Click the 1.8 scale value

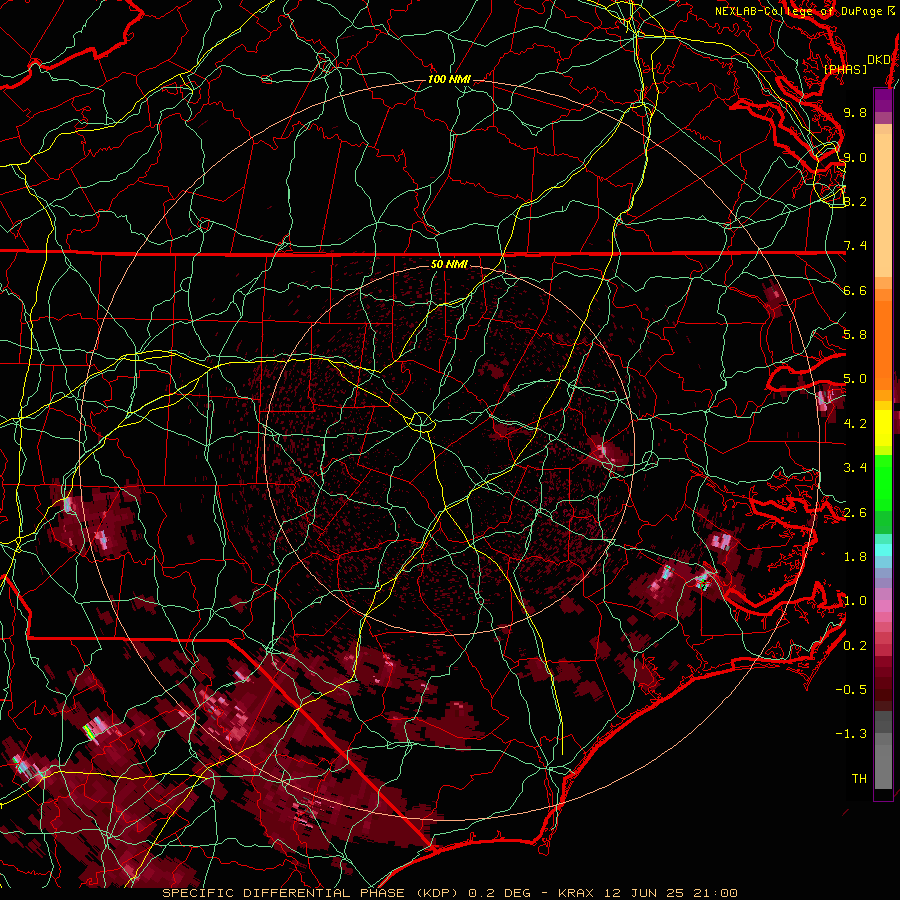(x=855, y=557)
